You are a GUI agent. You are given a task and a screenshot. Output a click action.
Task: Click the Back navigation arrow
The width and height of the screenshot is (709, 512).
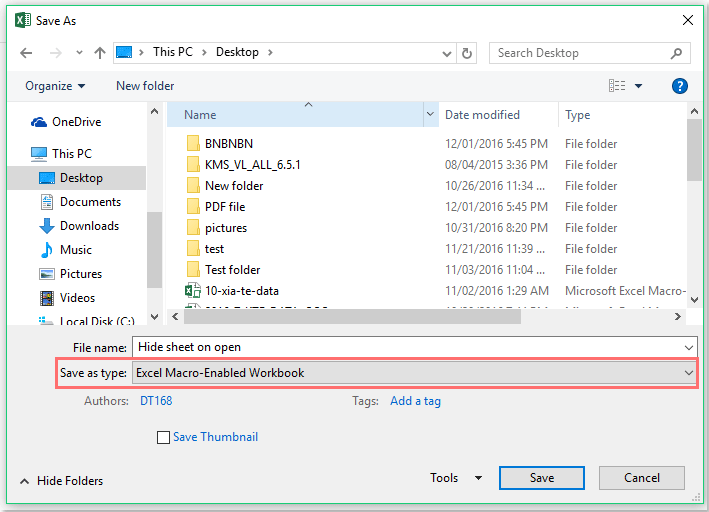(26, 53)
